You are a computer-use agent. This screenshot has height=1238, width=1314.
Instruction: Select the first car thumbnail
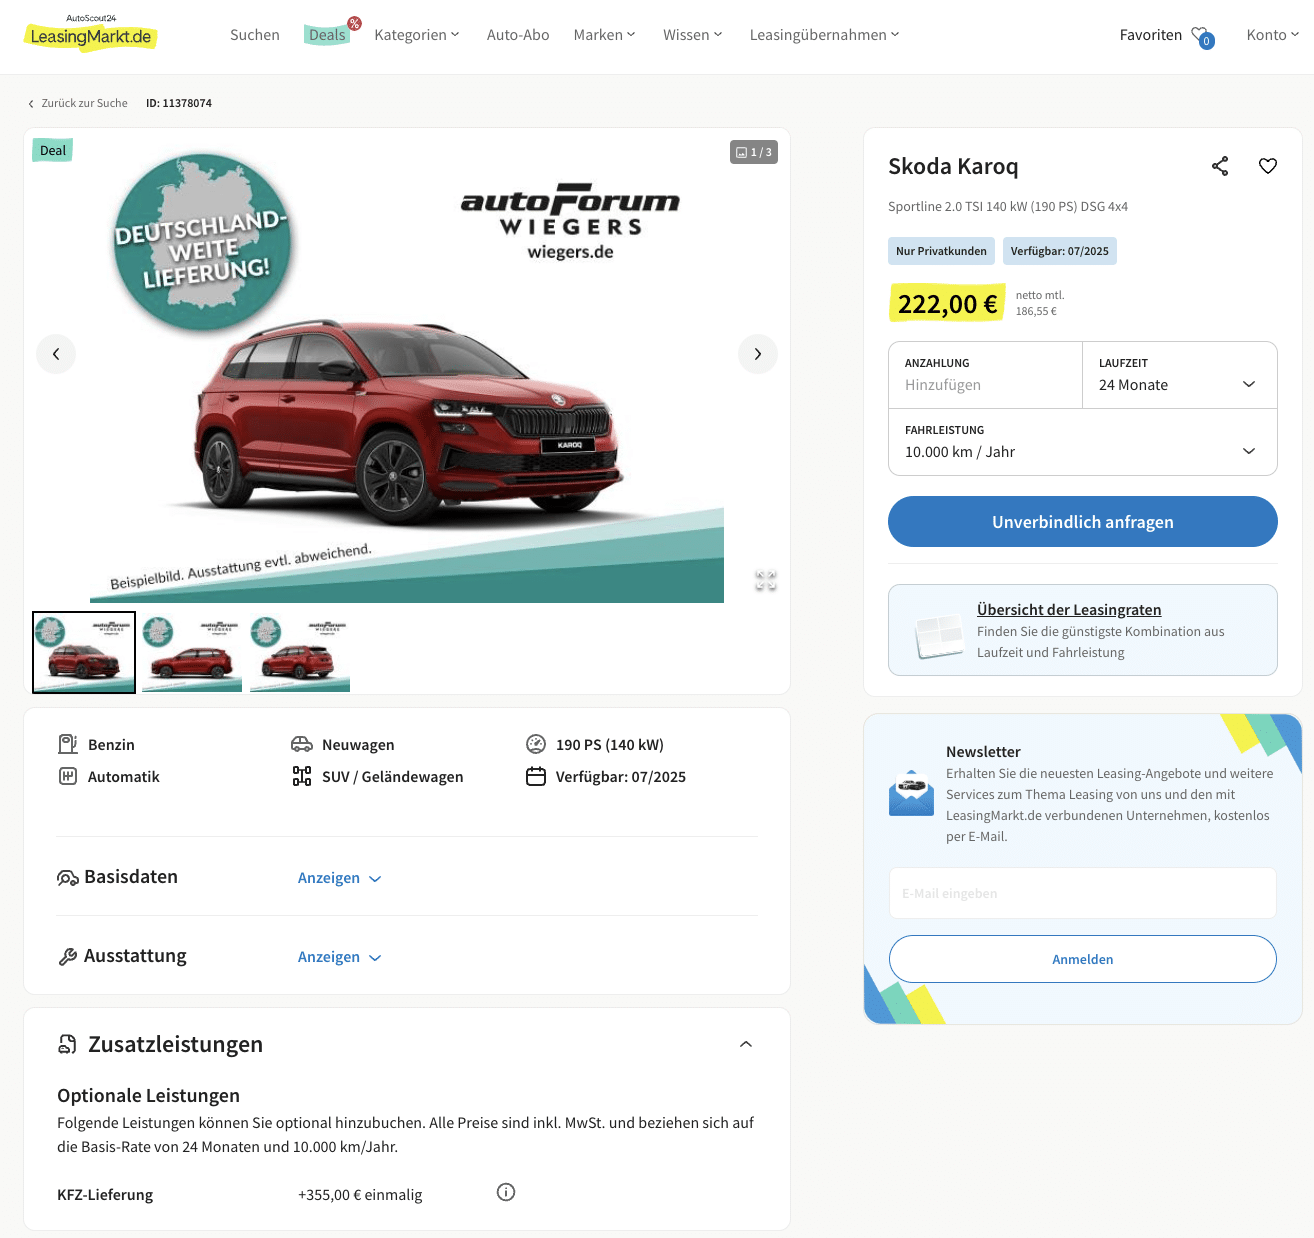(84, 652)
